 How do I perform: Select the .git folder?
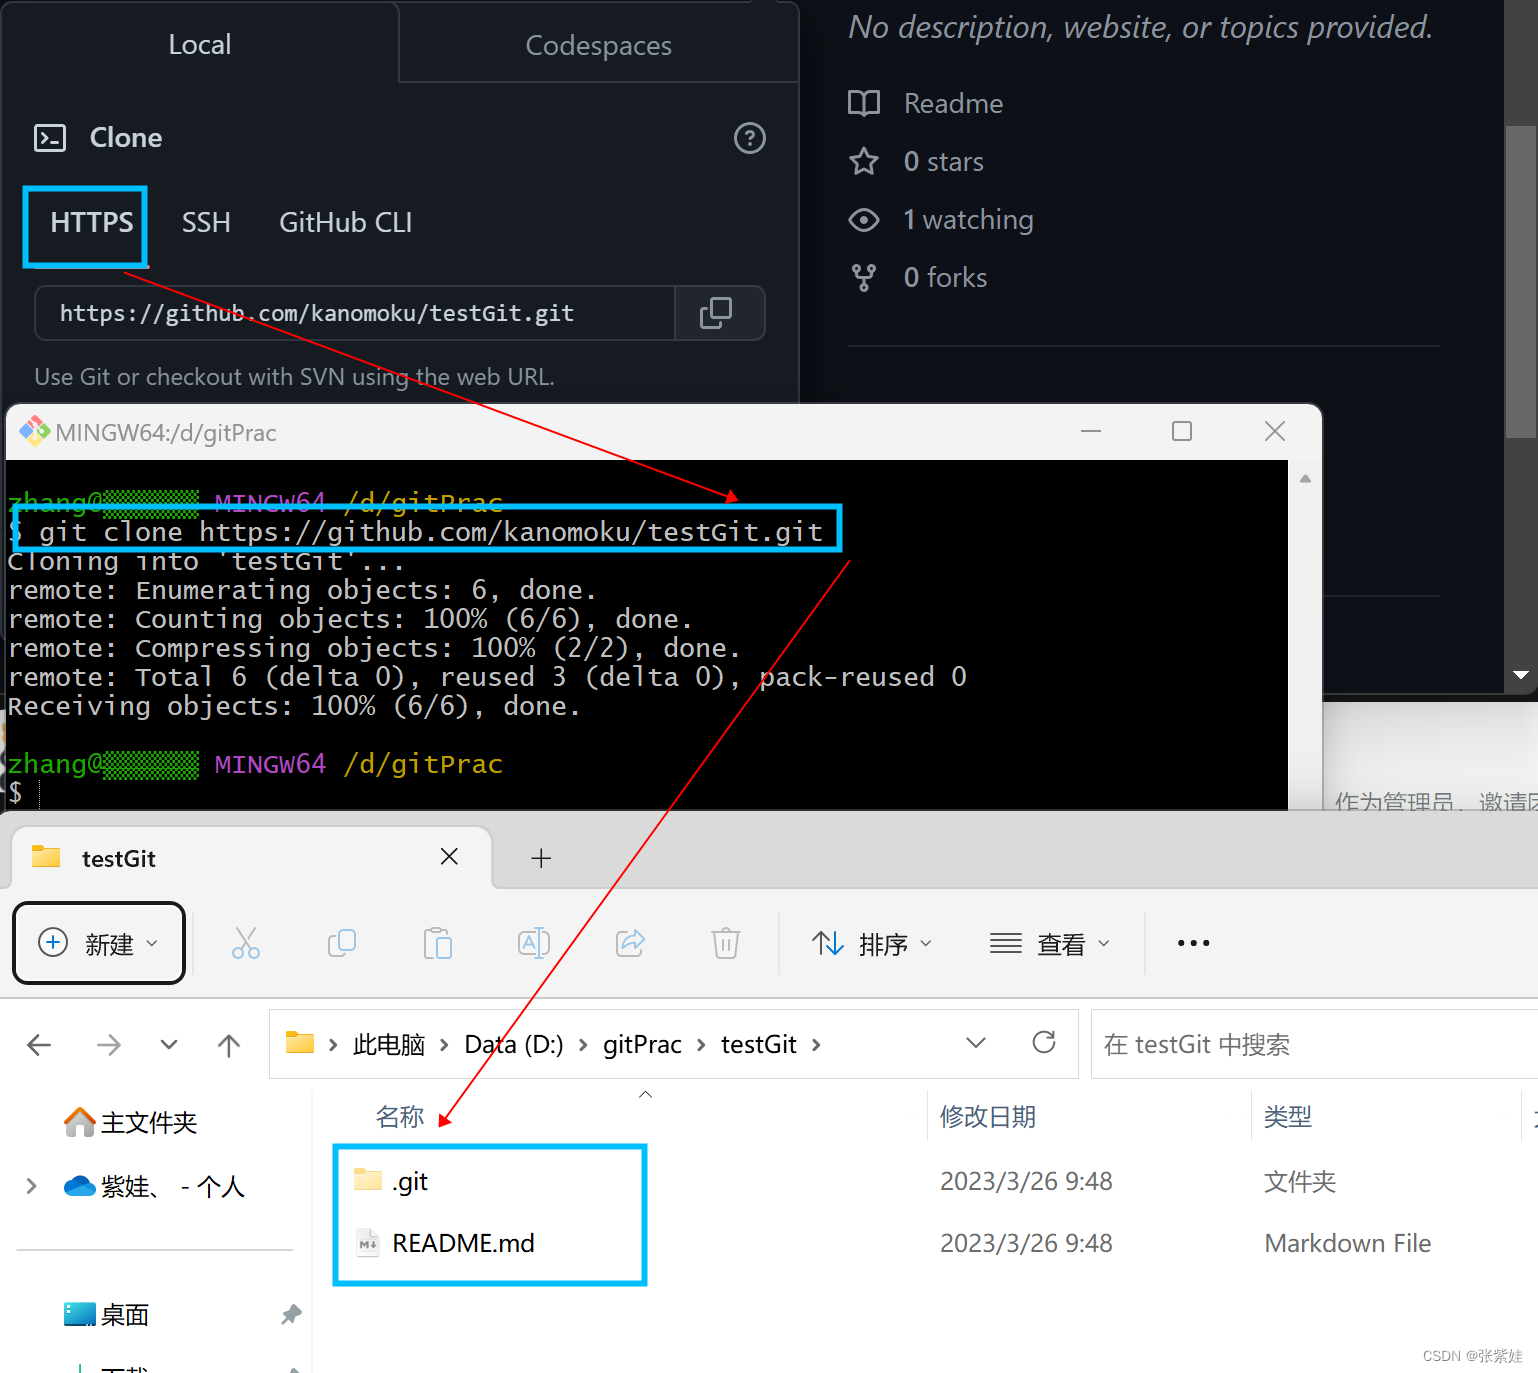pyautogui.click(x=410, y=1181)
